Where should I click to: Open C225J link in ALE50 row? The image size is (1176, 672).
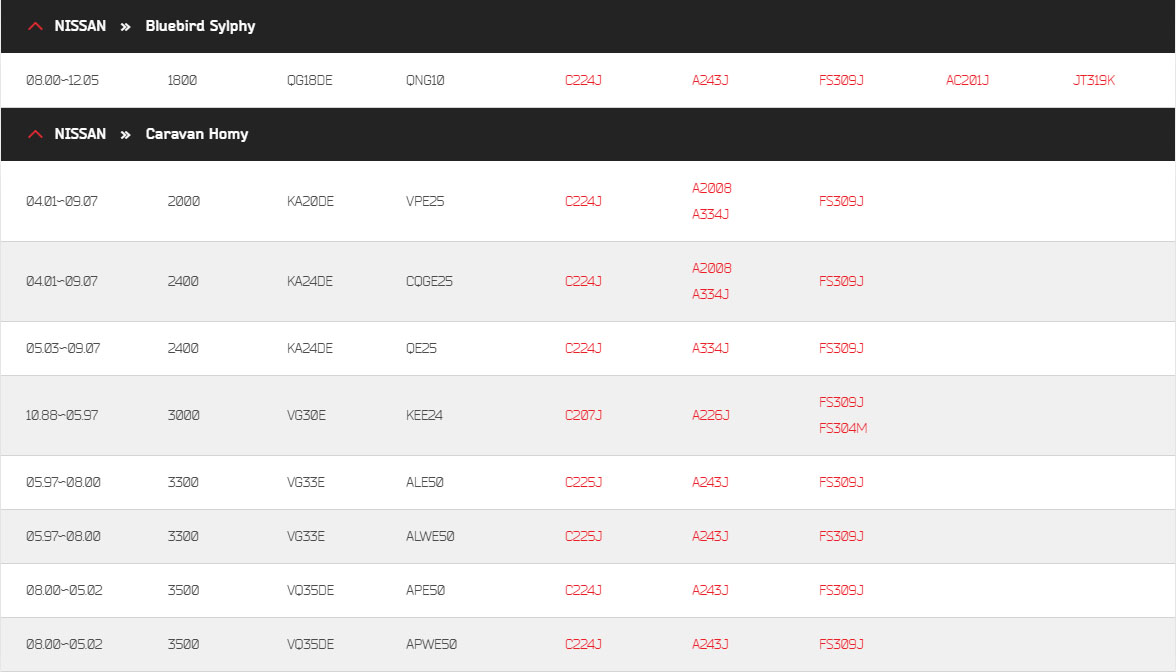[583, 482]
